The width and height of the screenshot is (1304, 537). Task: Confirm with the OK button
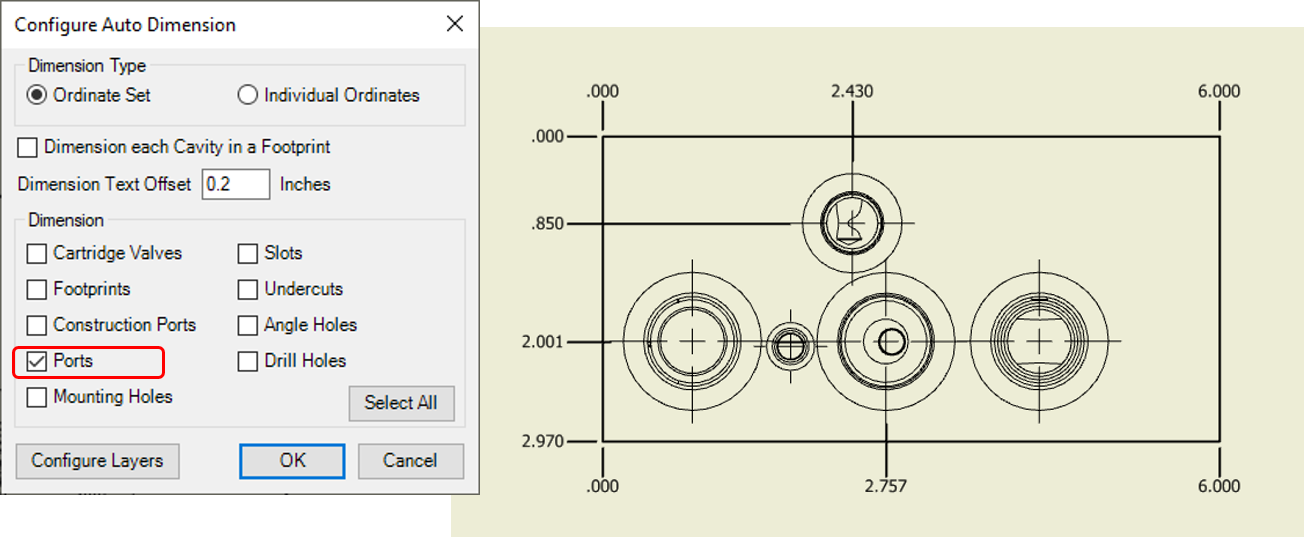click(x=292, y=461)
